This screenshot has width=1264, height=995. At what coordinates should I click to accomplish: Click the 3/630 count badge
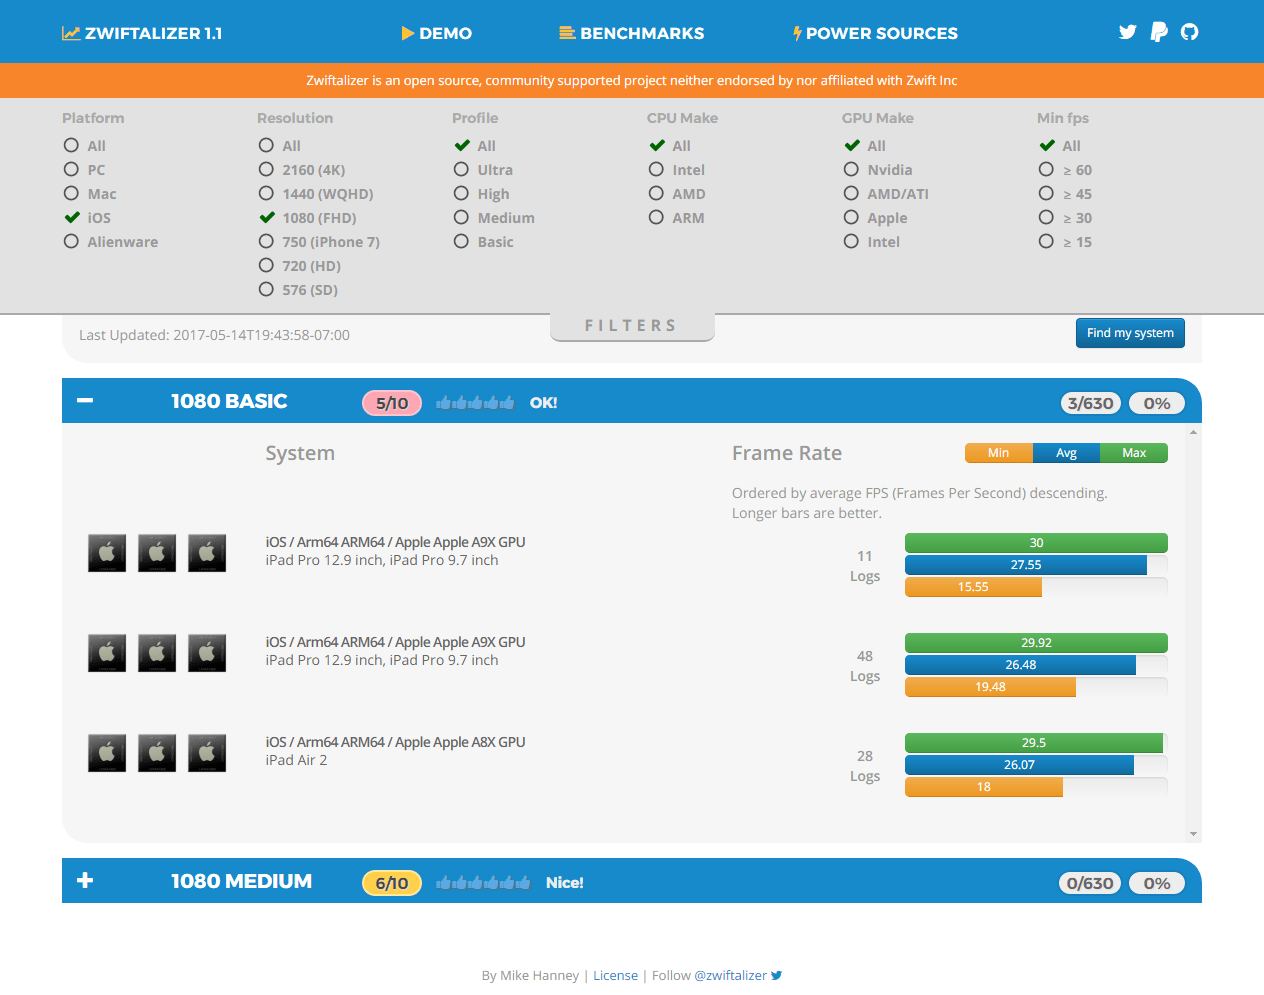click(x=1090, y=403)
